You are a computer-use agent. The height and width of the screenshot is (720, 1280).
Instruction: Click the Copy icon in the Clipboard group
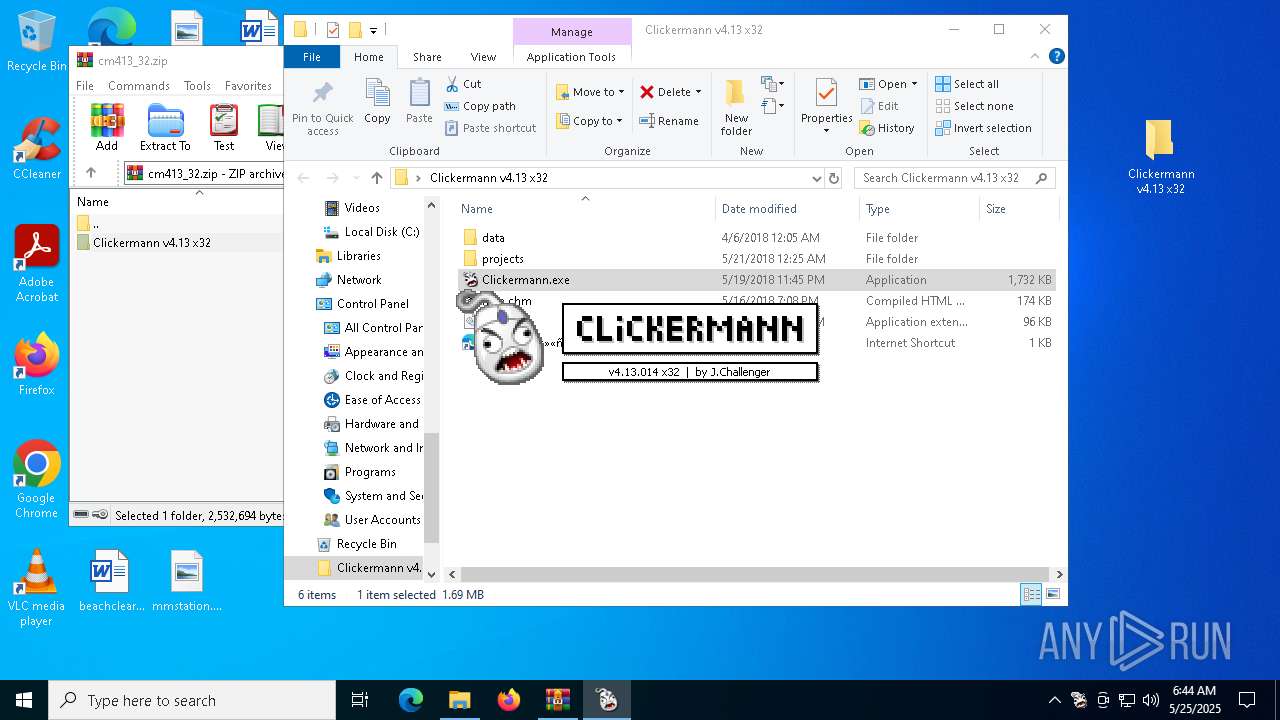(377, 101)
